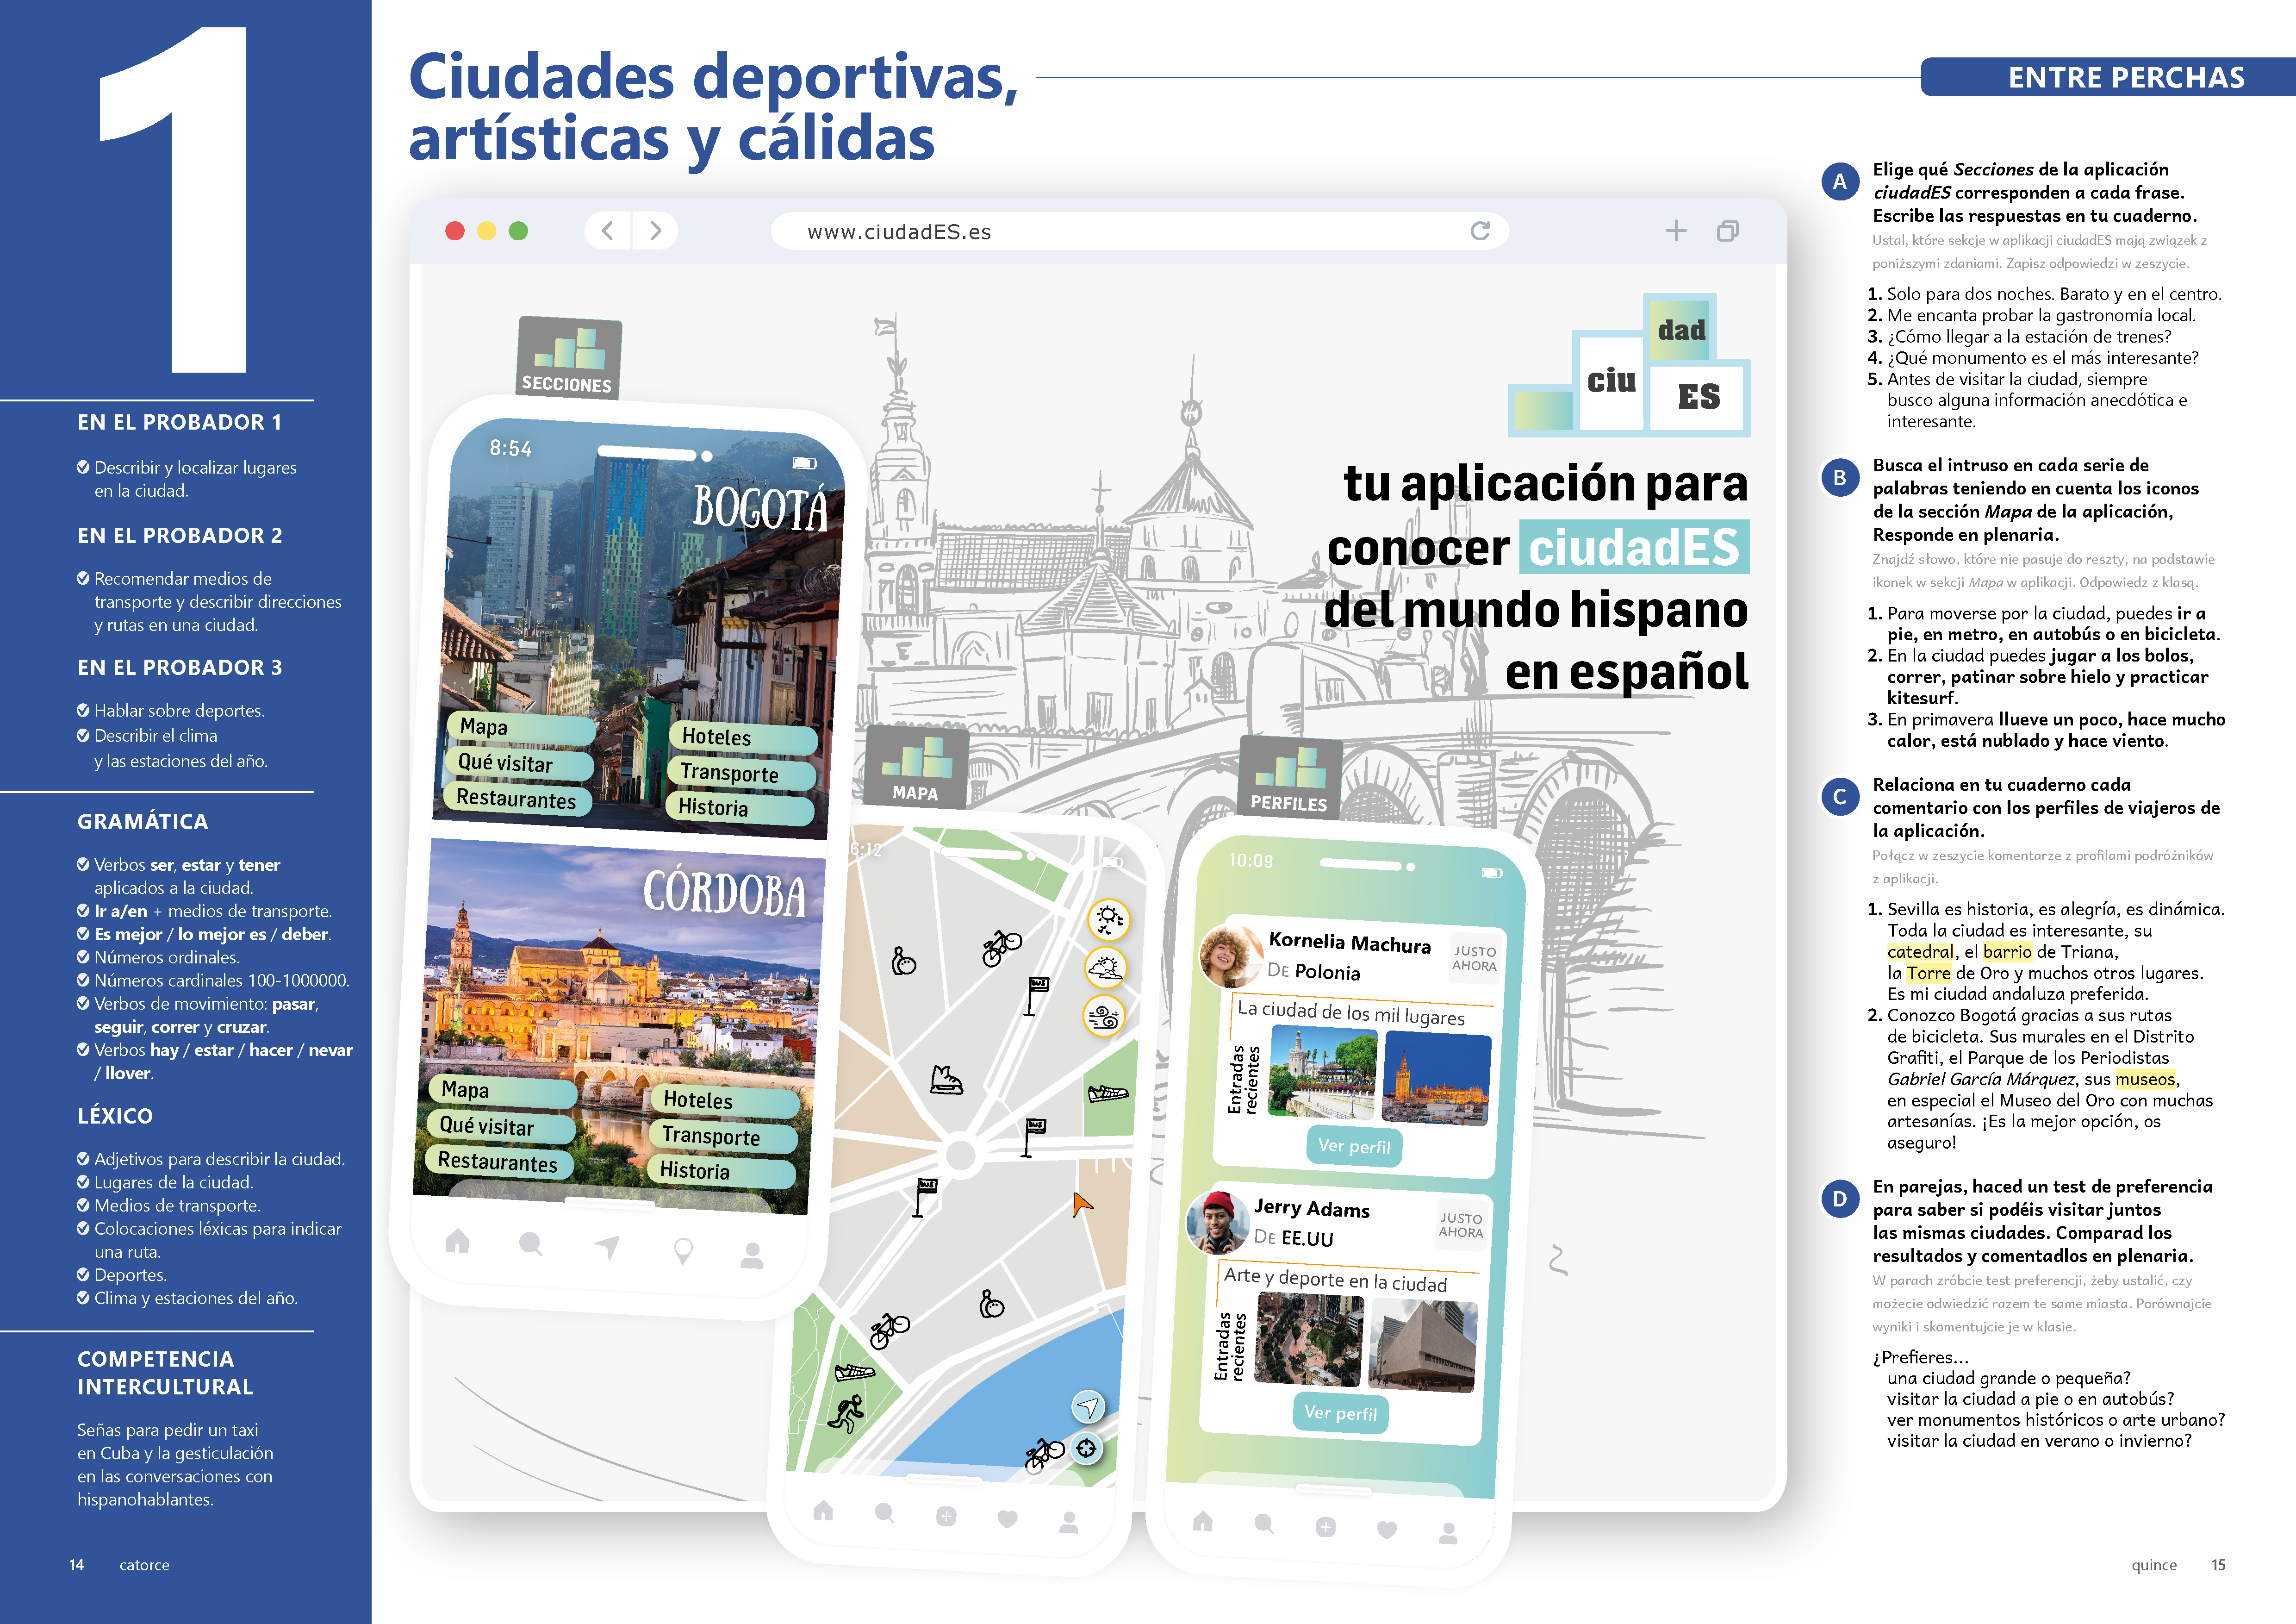Image resolution: width=2296 pixels, height=1624 pixels.
Task: Open Transporte under Córdoba
Action: (723, 1136)
